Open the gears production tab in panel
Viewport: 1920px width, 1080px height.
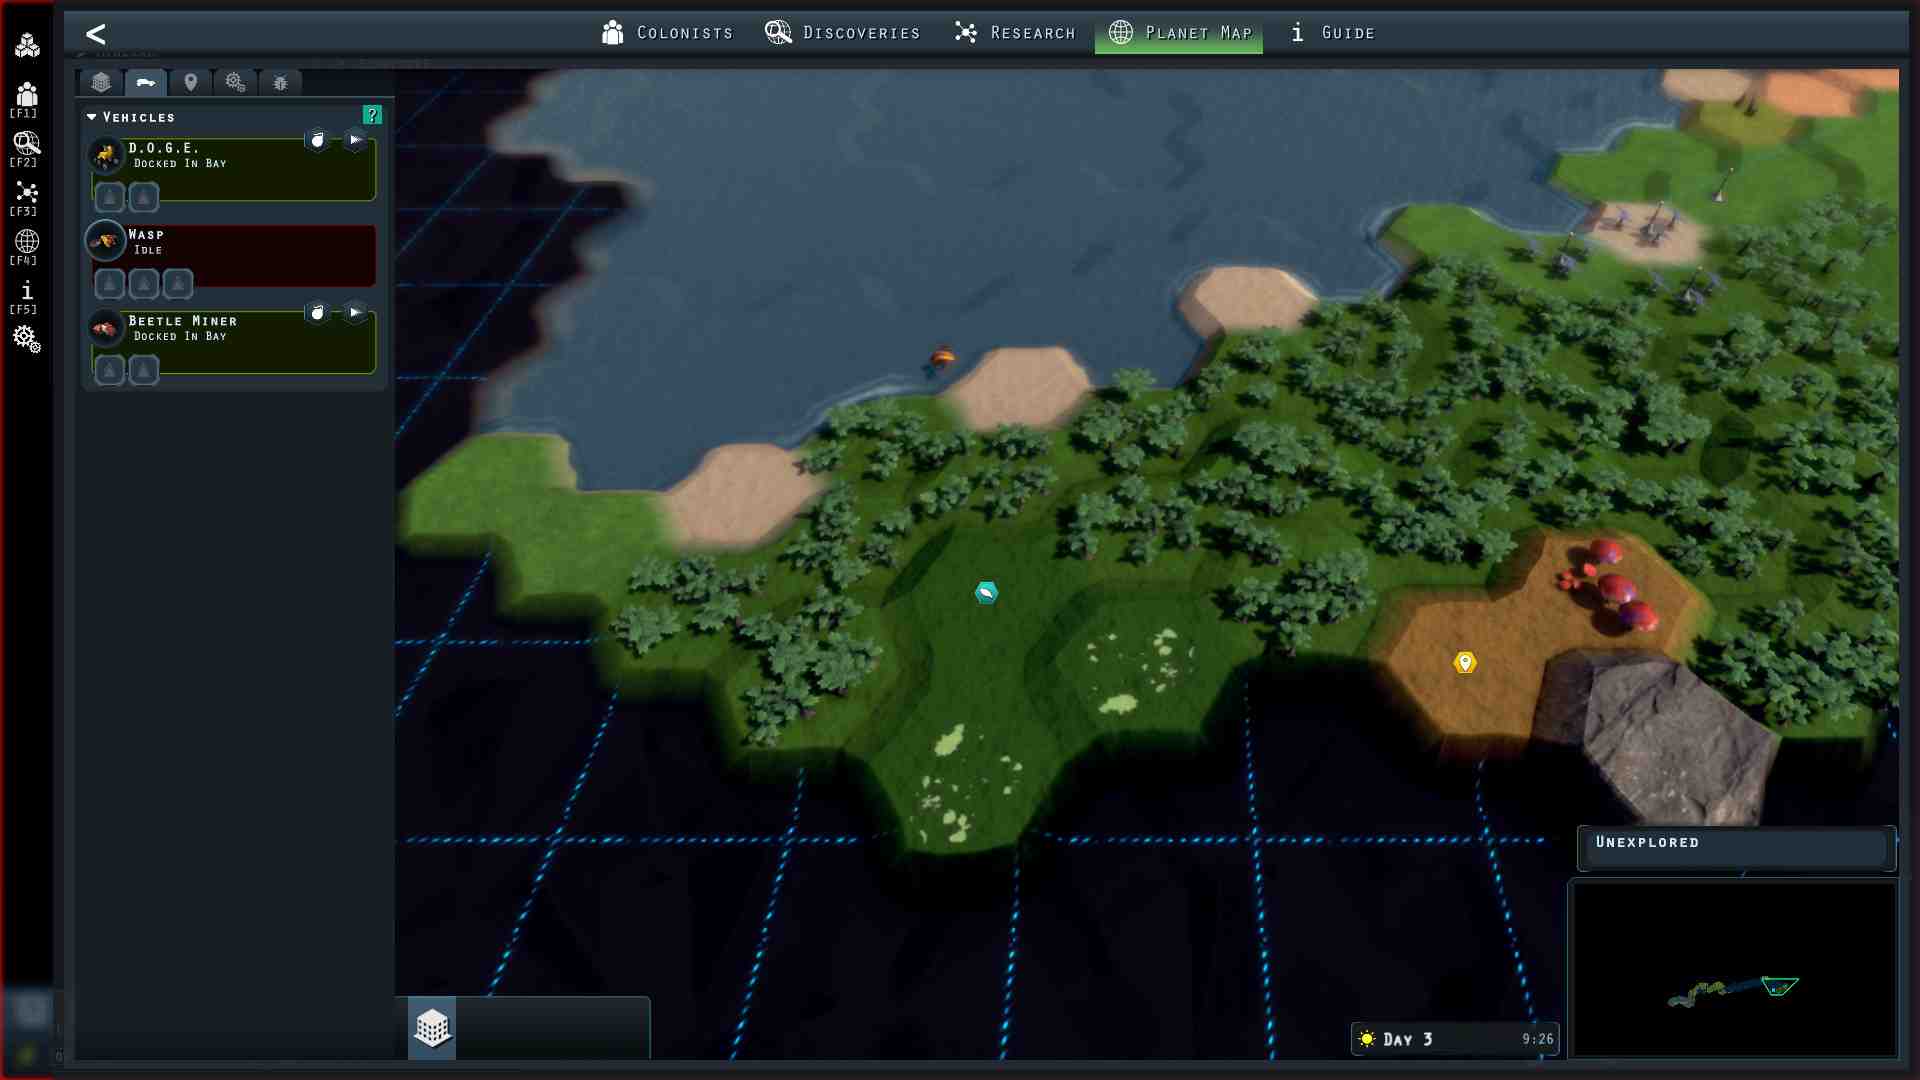click(235, 83)
